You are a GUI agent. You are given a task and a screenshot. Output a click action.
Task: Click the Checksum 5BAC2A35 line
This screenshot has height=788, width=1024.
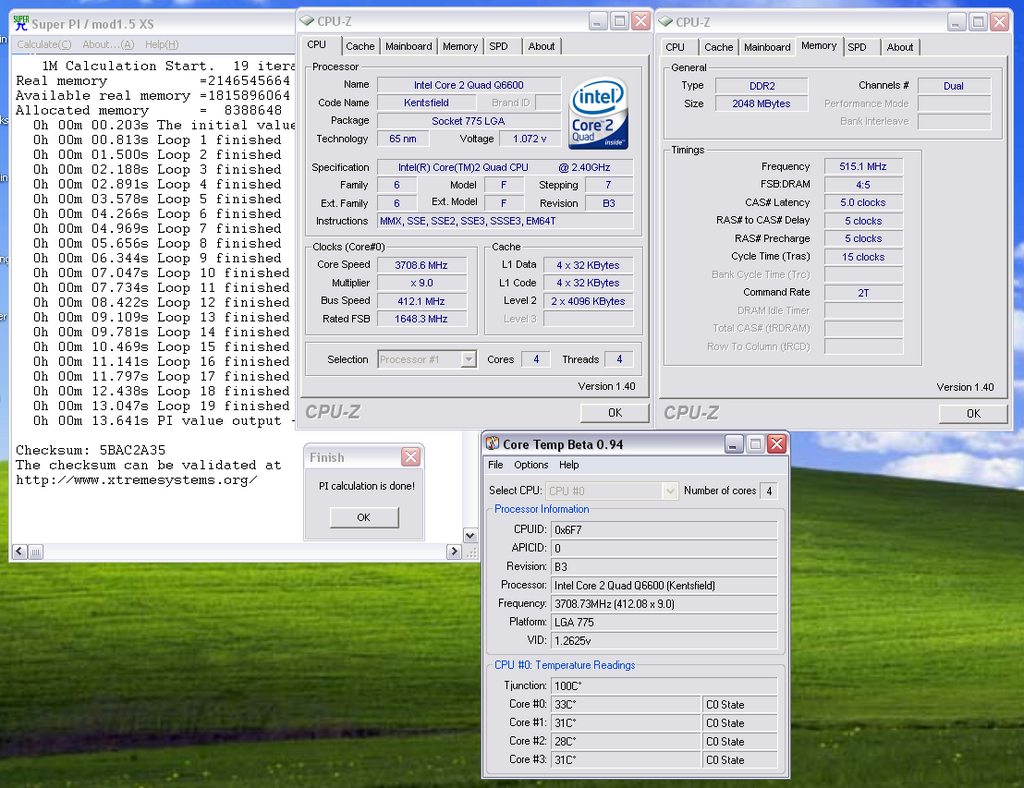(x=91, y=450)
